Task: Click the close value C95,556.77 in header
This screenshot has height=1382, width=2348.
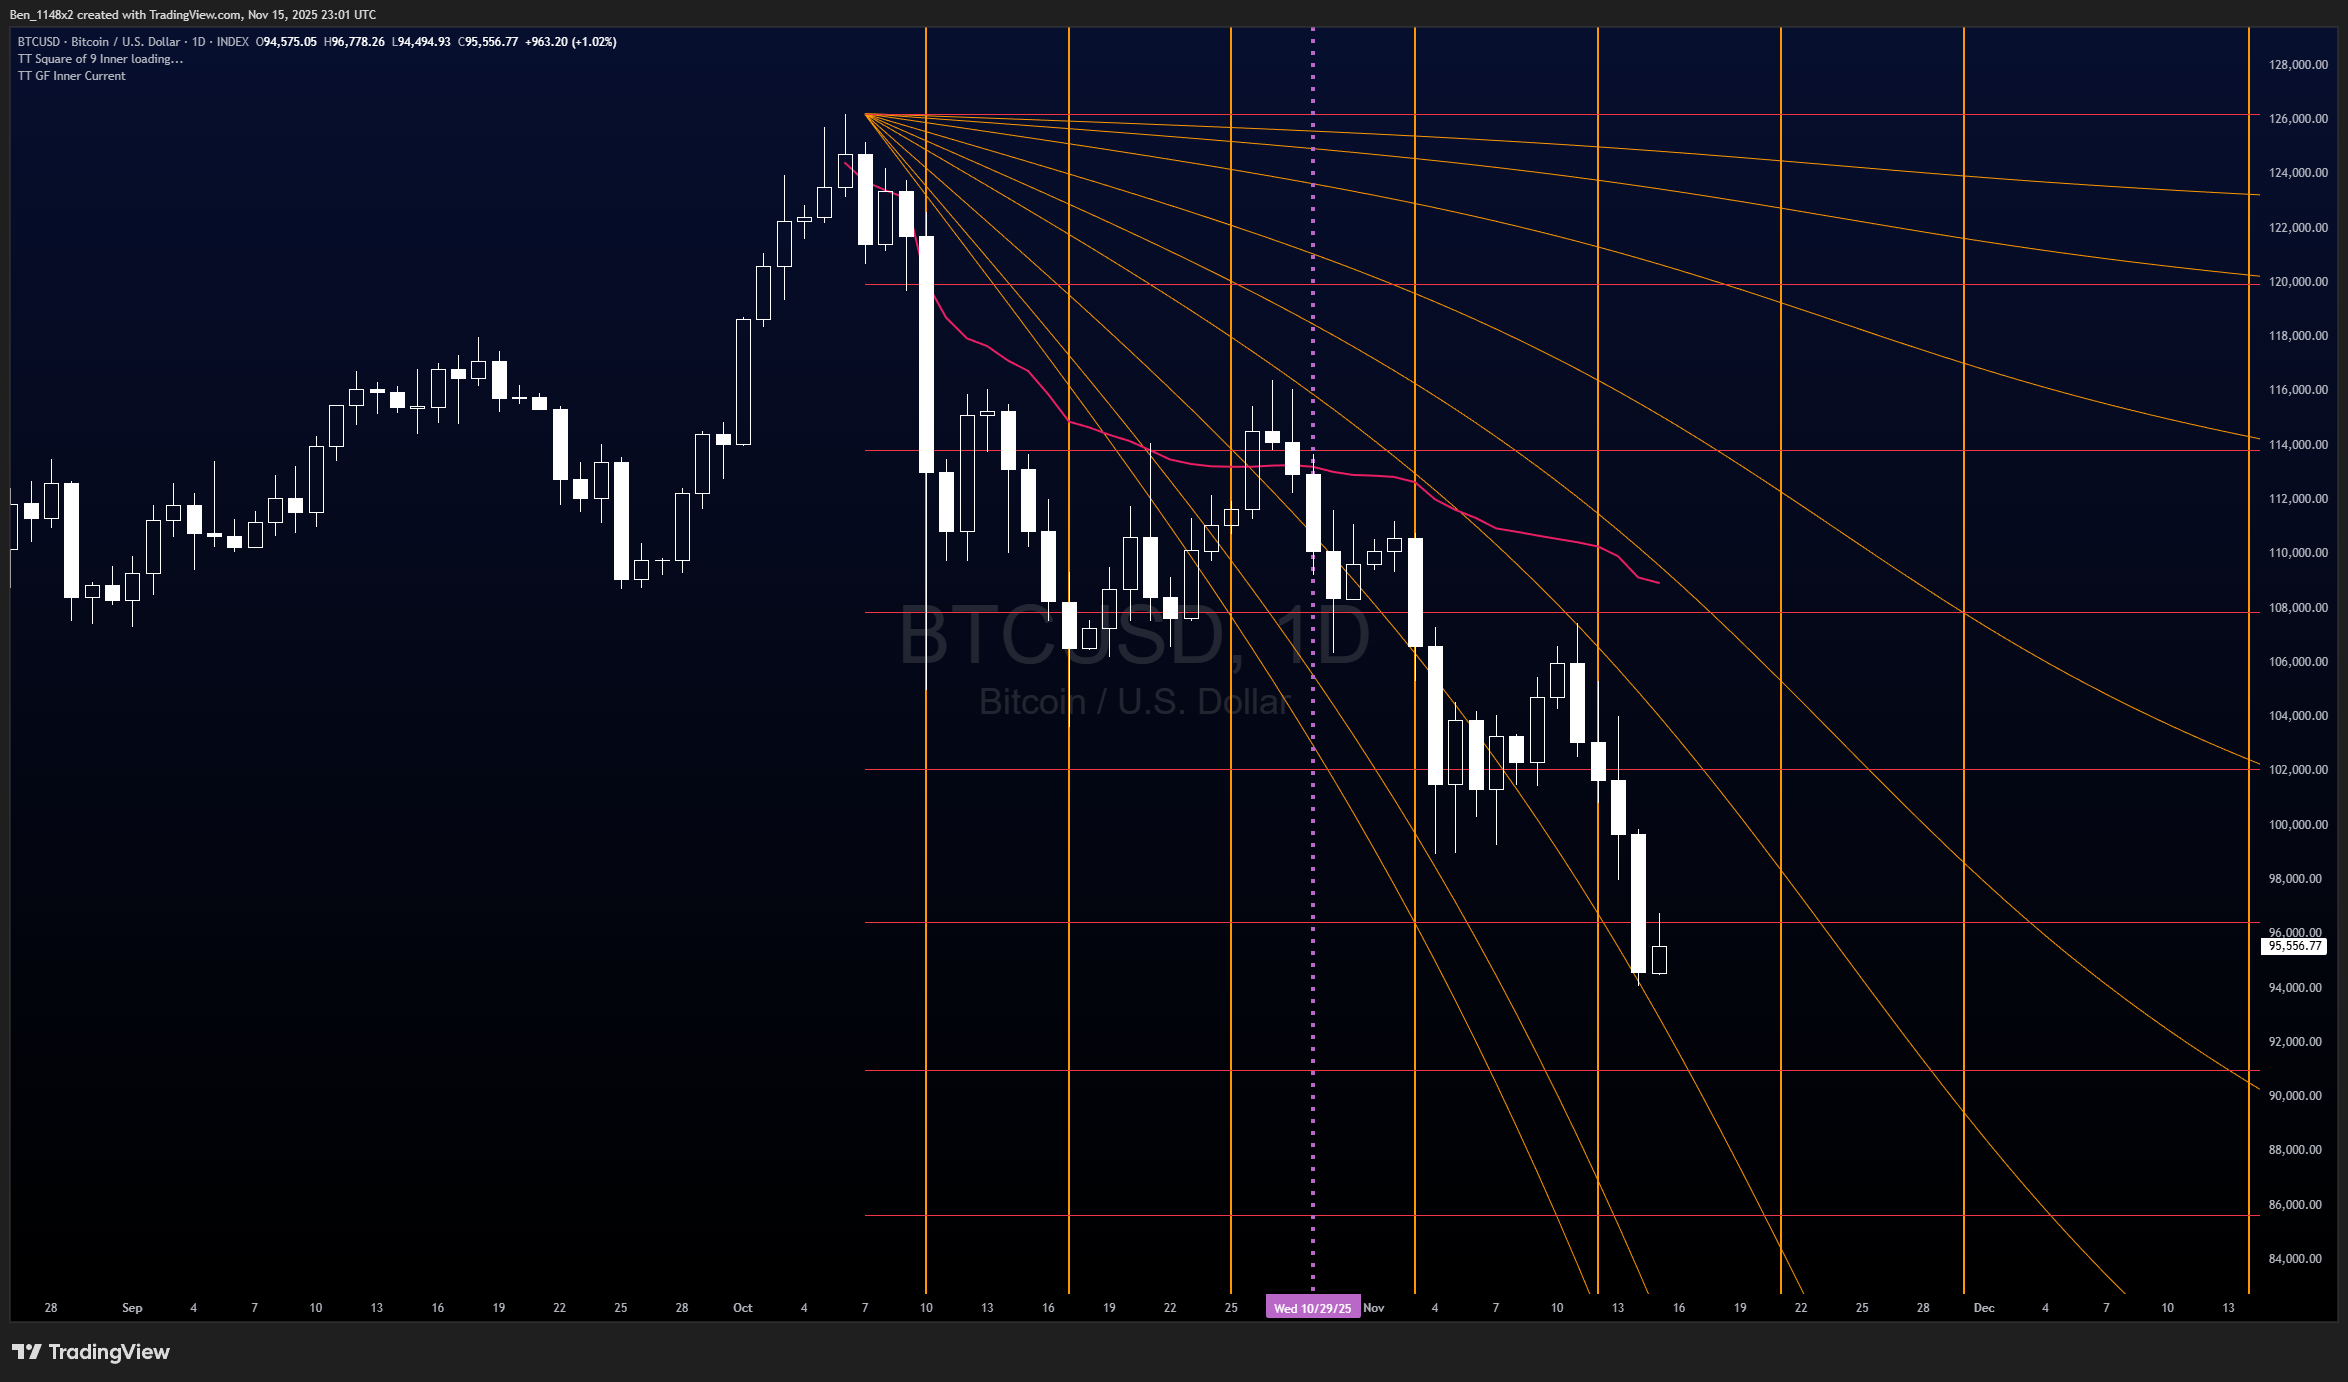Action: coord(488,42)
